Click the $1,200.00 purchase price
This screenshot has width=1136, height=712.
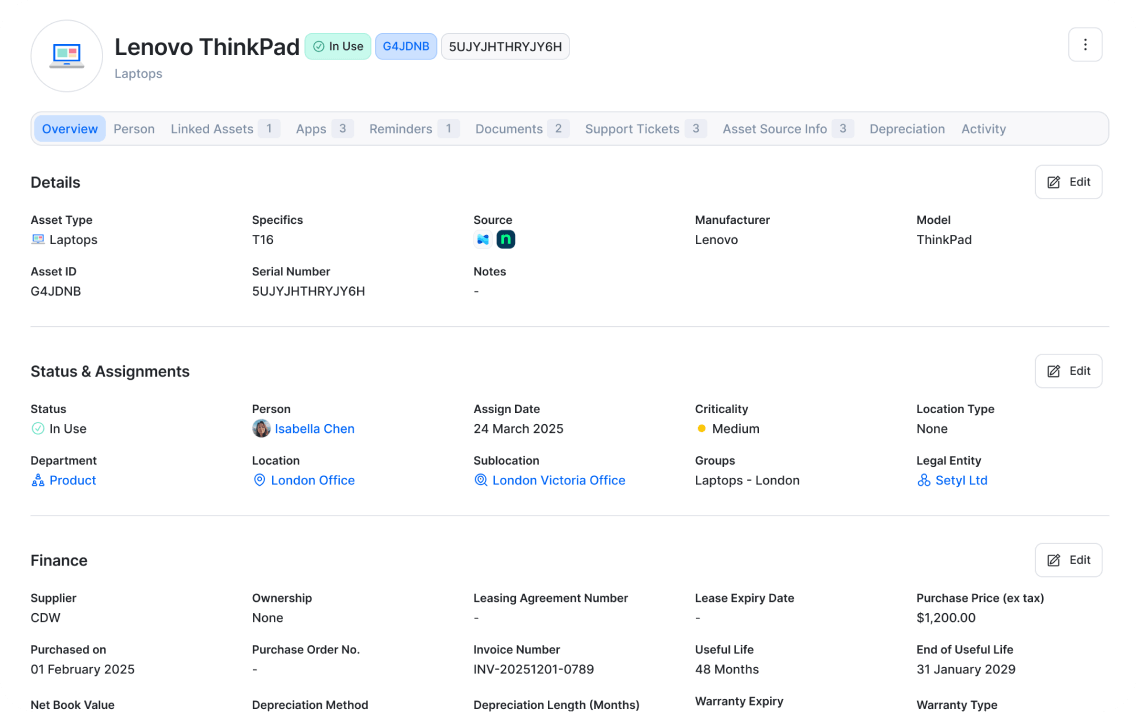coord(945,618)
